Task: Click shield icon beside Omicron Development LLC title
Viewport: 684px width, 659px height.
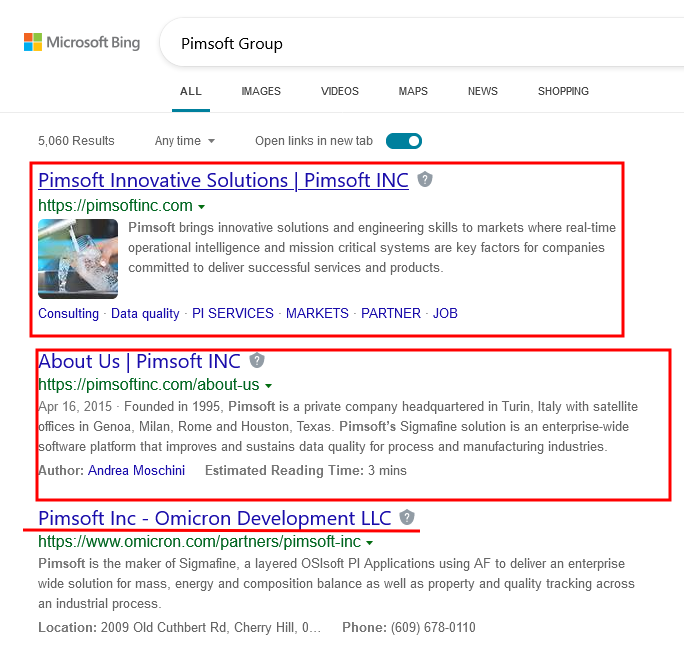Action: pos(407,517)
